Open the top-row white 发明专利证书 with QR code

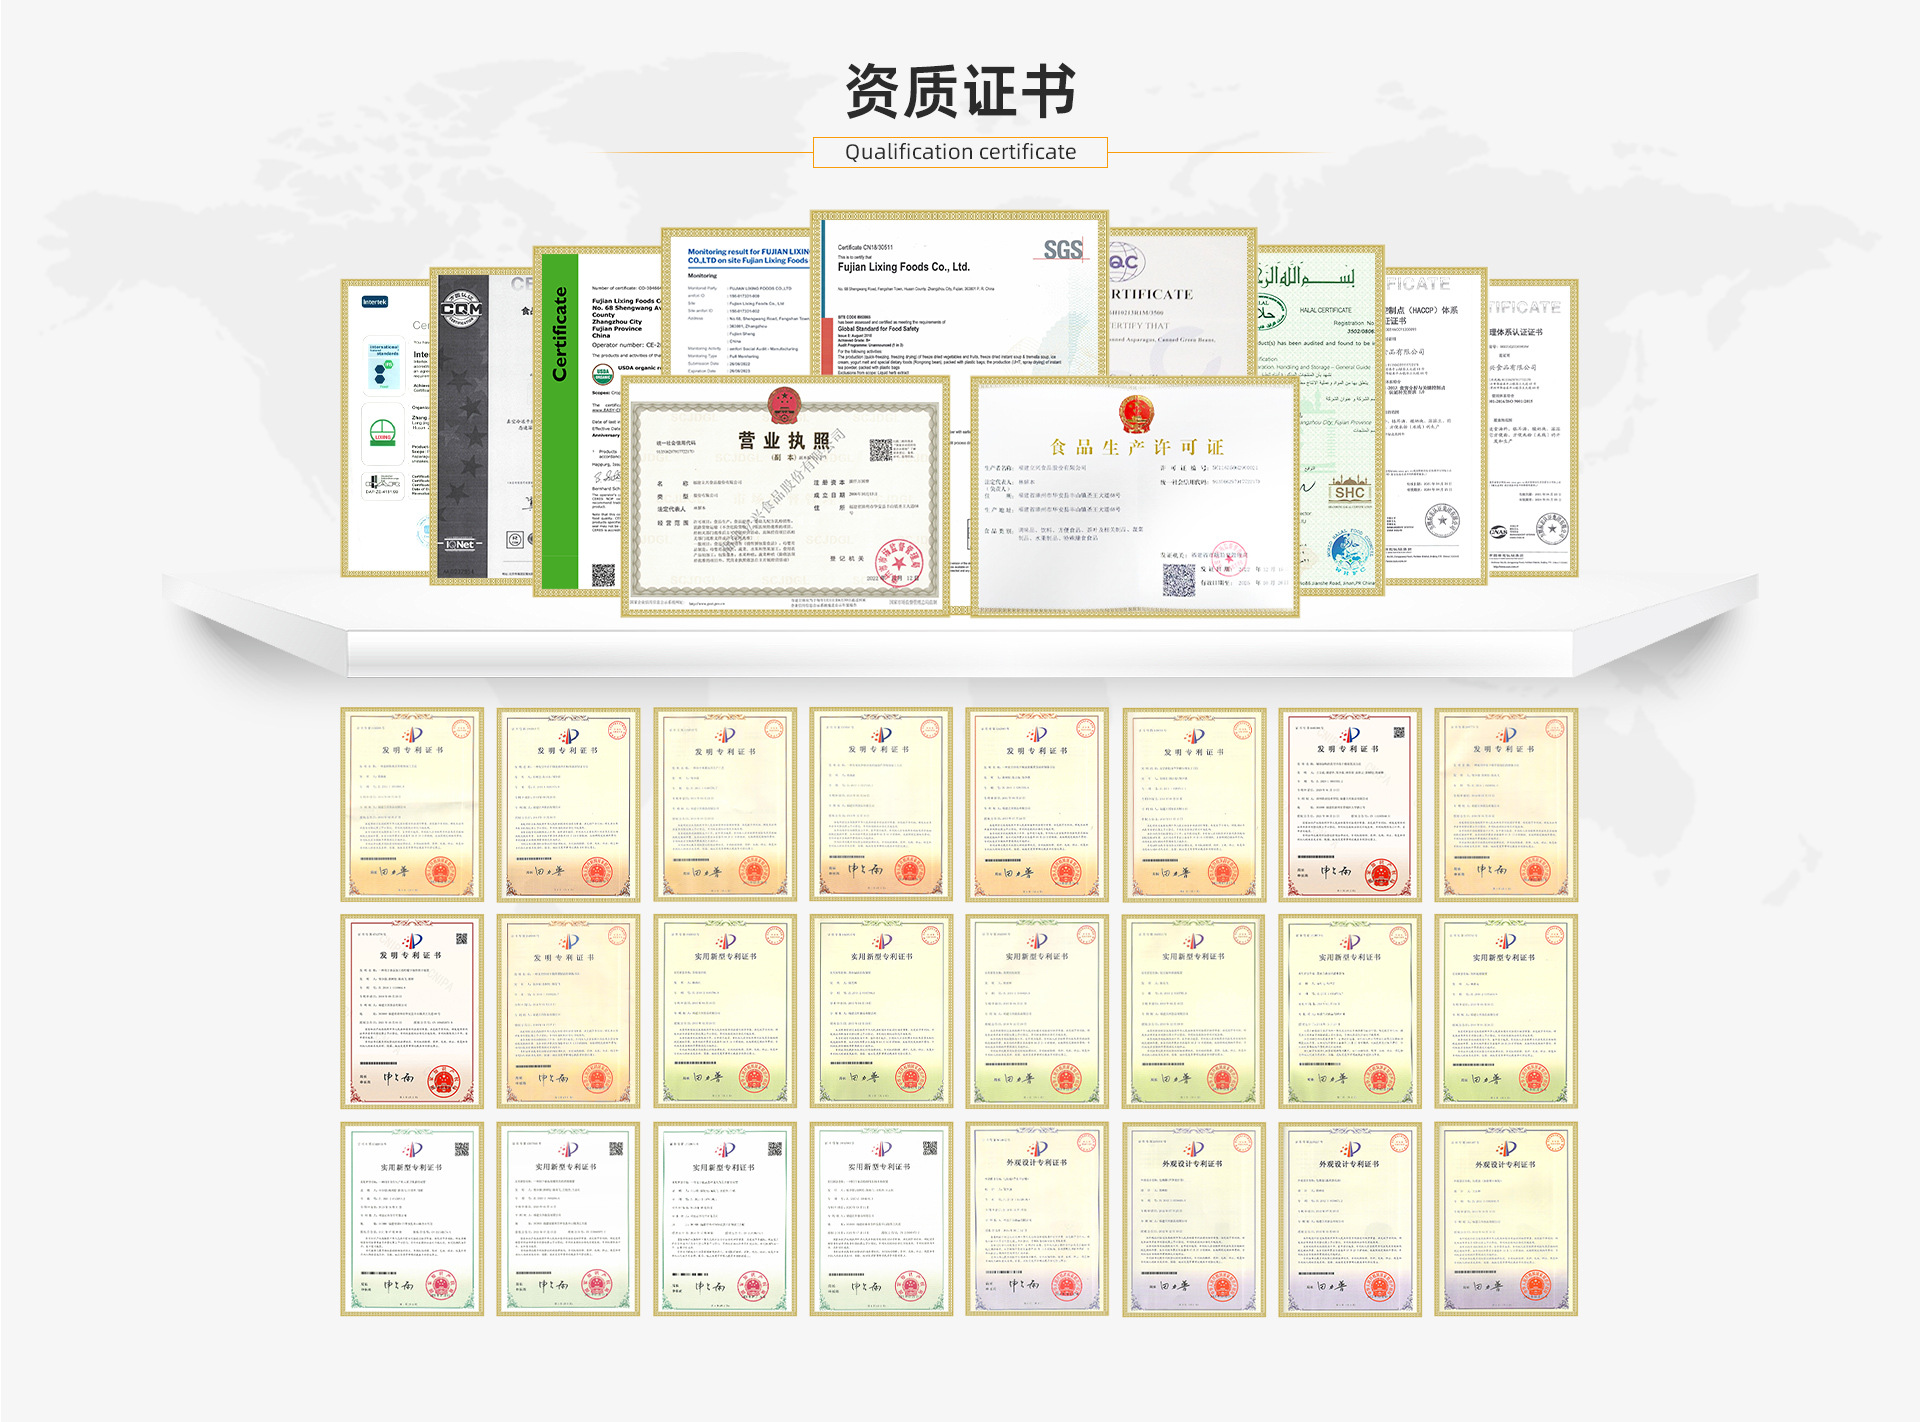click(x=1350, y=805)
